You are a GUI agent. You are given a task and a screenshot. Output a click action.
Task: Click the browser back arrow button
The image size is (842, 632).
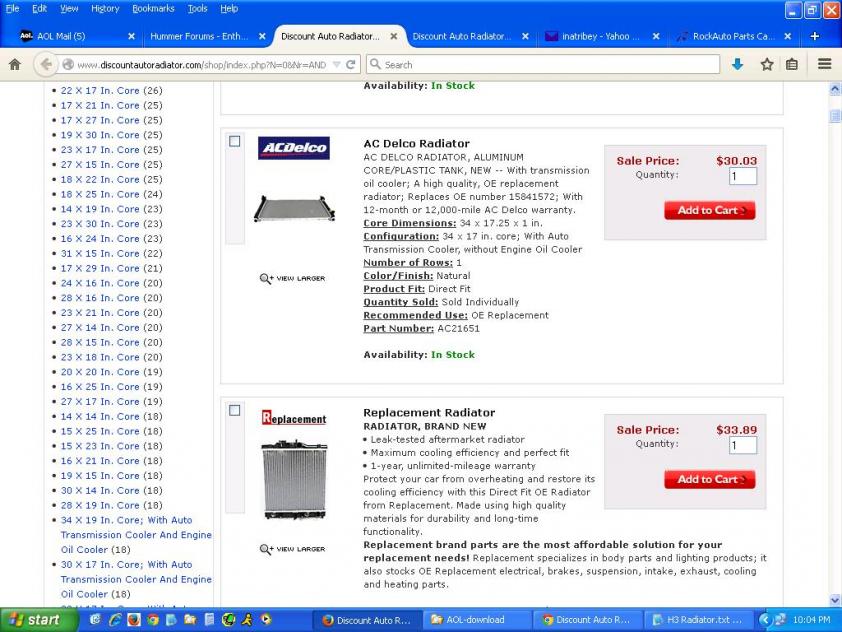[x=45, y=64]
